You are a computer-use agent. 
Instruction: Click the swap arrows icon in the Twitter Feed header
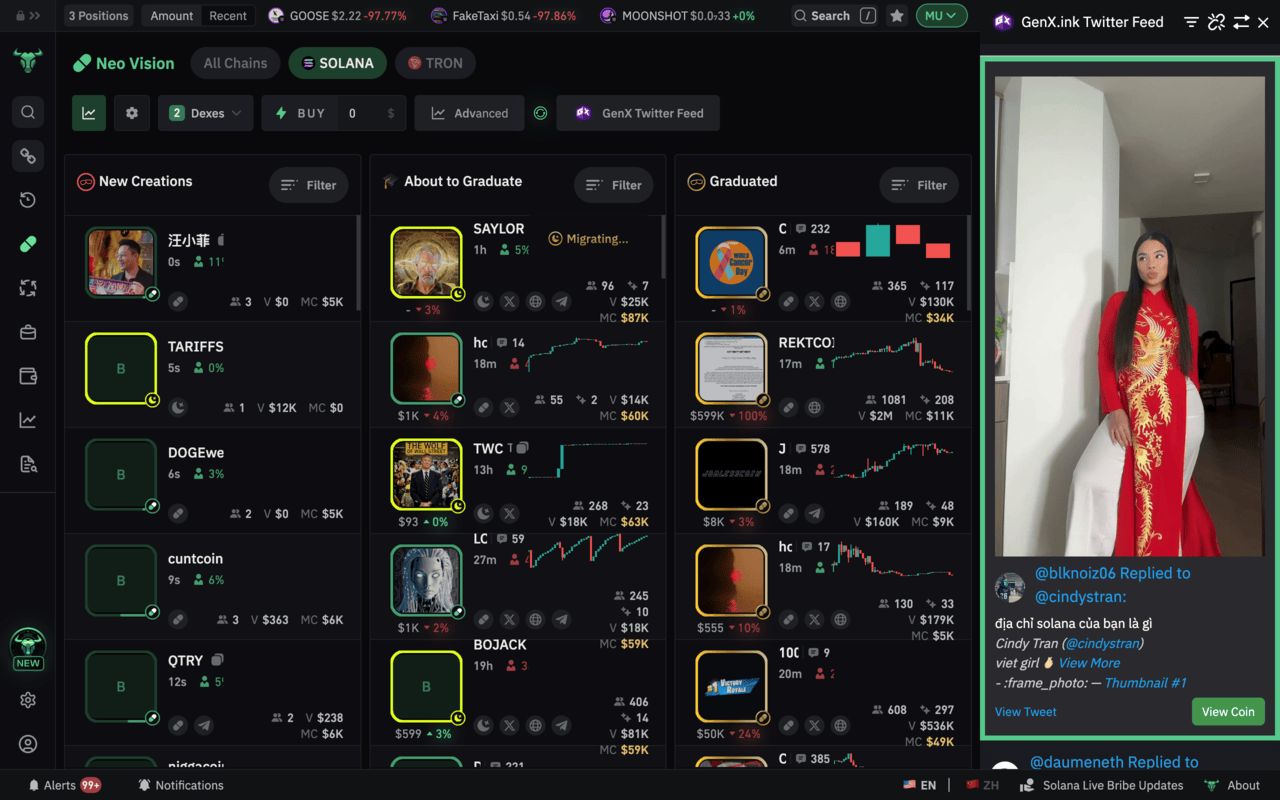(x=1241, y=22)
